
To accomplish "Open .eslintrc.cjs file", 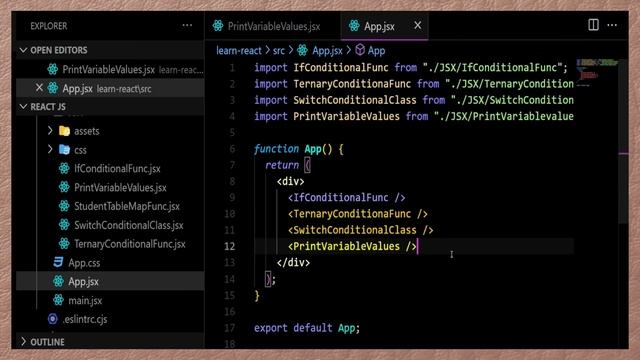I will tap(84, 319).
